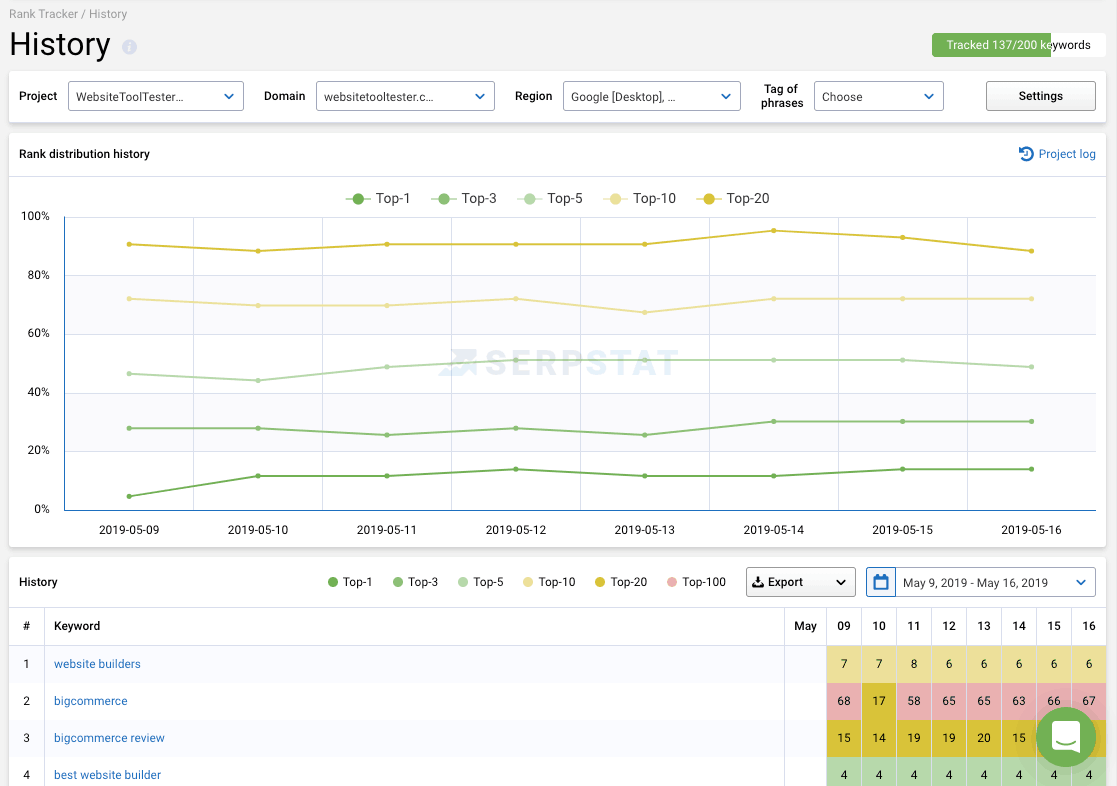This screenshot has width=1117, height=786.
Task: Click the rank 58 cell in bigcommerce row
Action: [x=914, y=701]
